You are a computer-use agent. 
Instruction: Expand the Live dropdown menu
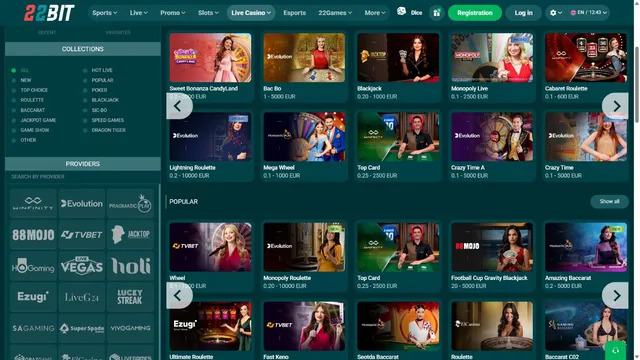coord(138,13)
